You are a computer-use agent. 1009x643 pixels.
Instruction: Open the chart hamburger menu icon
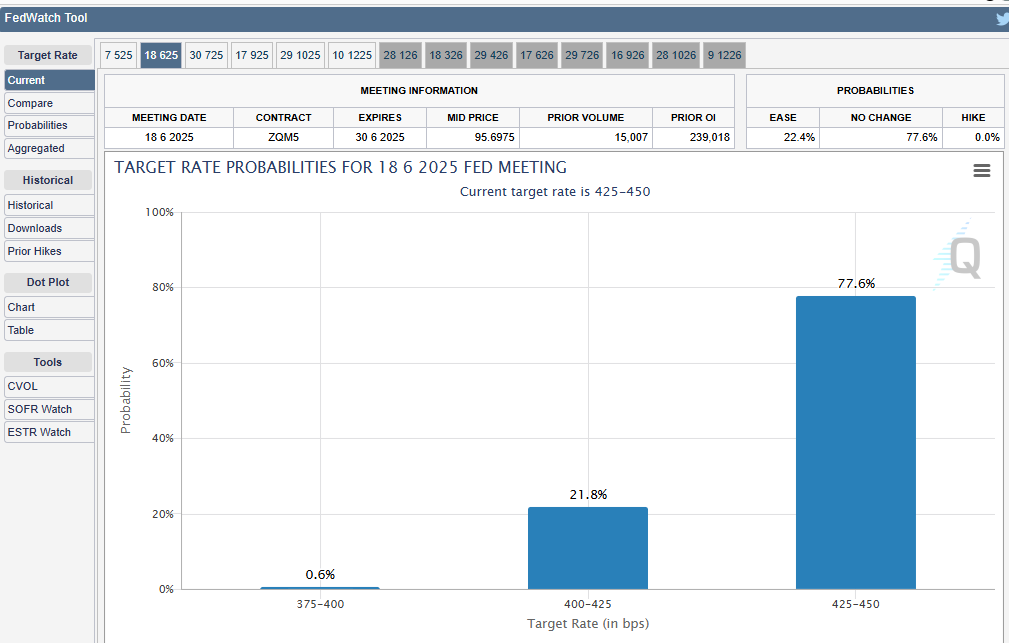(981, 171)
